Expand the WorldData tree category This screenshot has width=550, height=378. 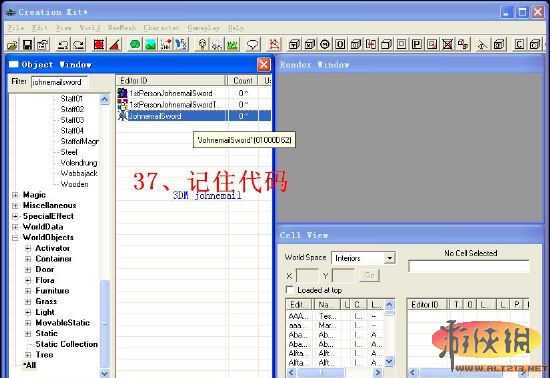click(x=15, y=227)
